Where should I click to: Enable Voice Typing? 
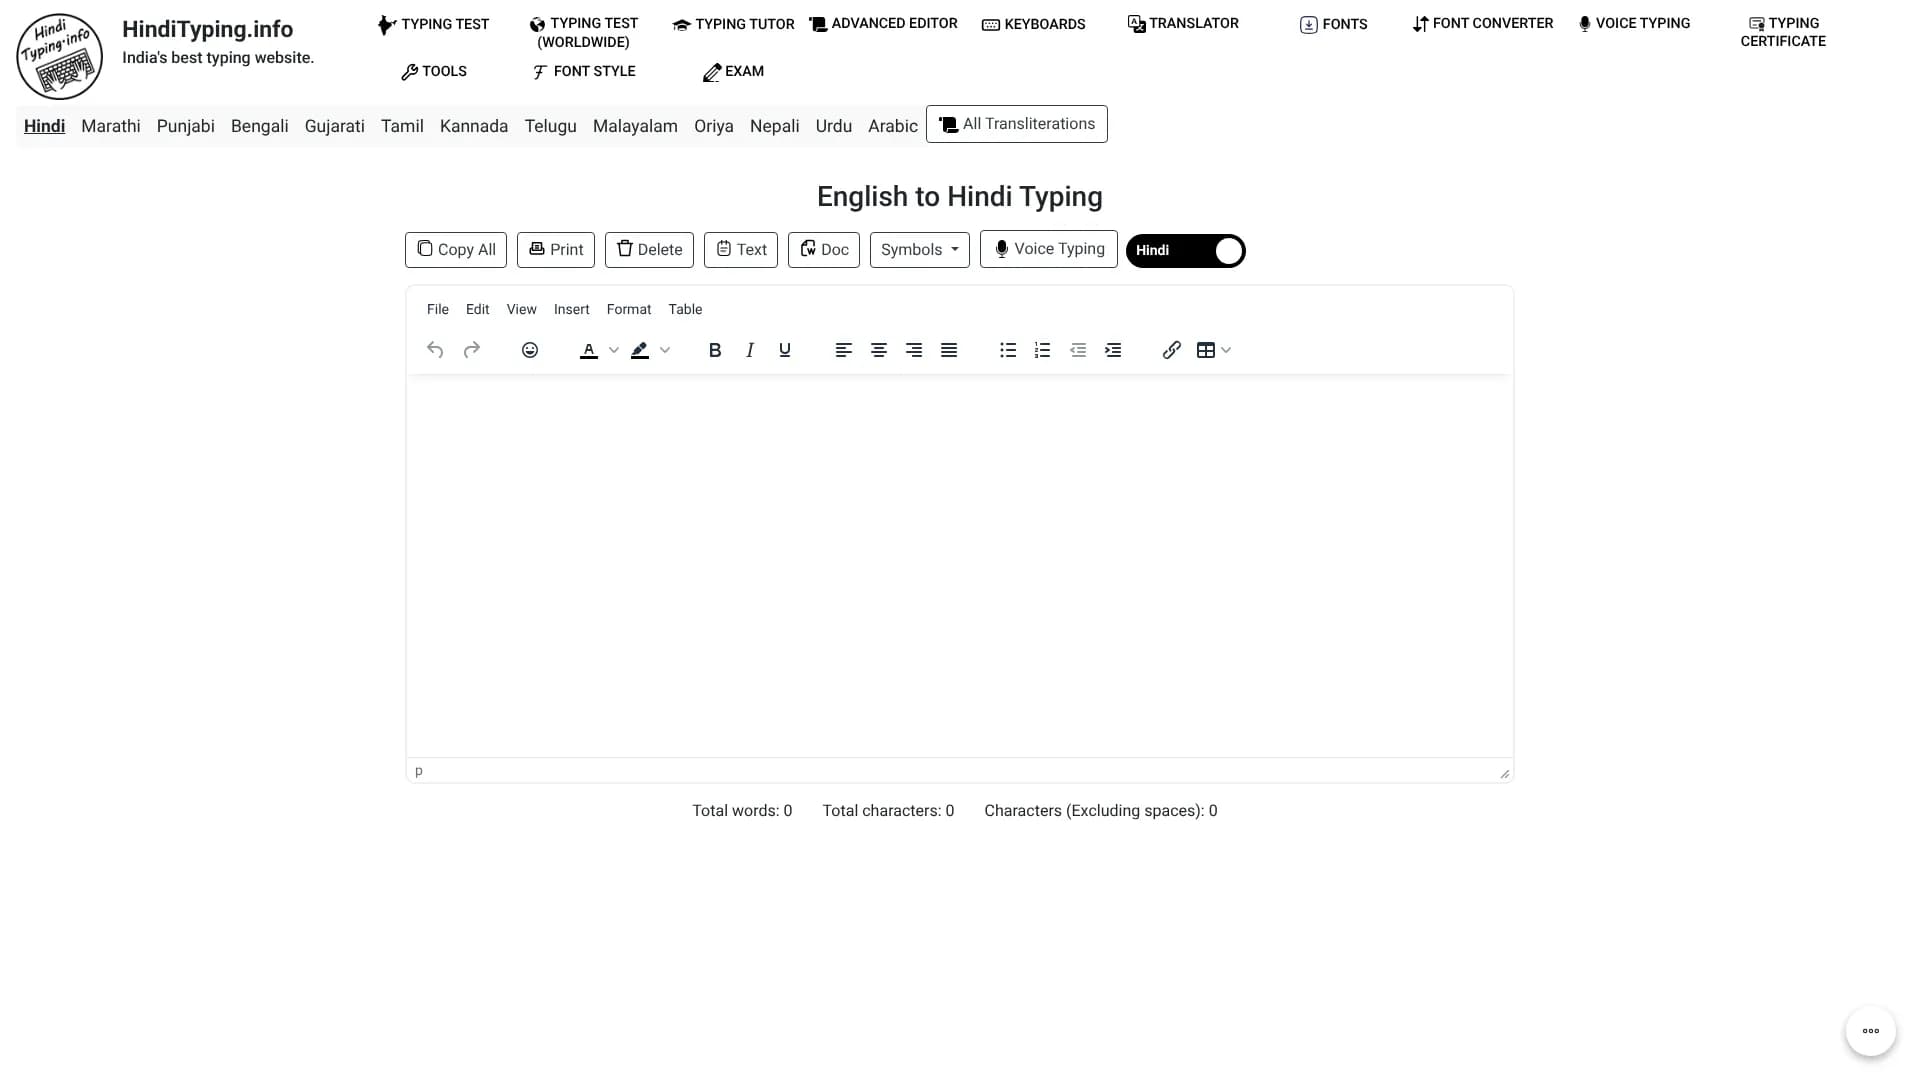pos(1048,249)
